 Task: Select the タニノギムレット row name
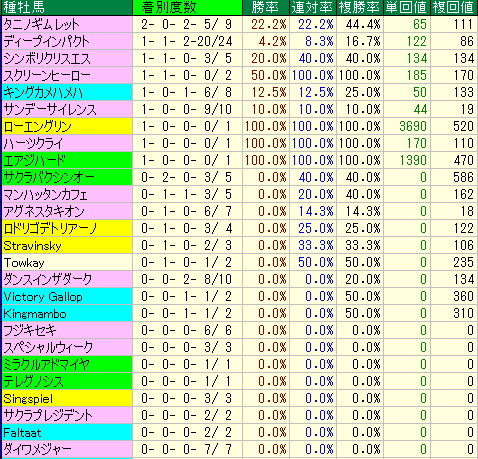[42, 24]
